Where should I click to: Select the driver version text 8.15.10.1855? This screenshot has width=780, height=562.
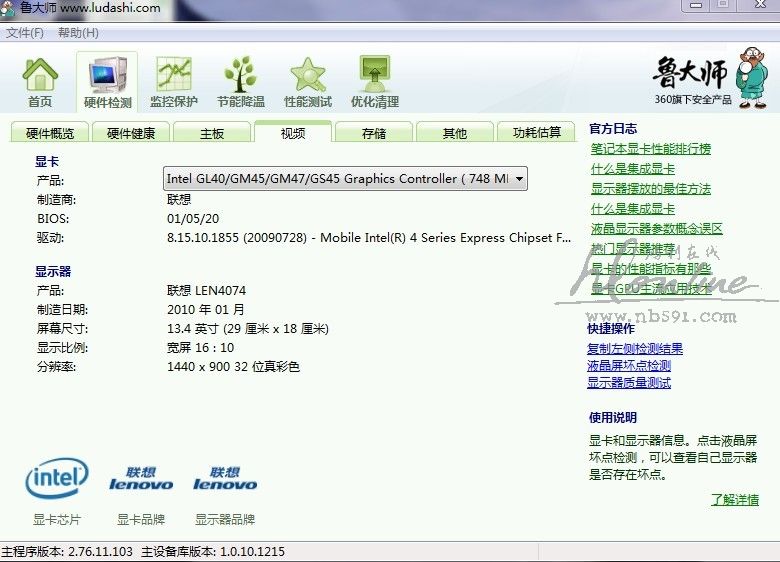[x=203, y=238]
